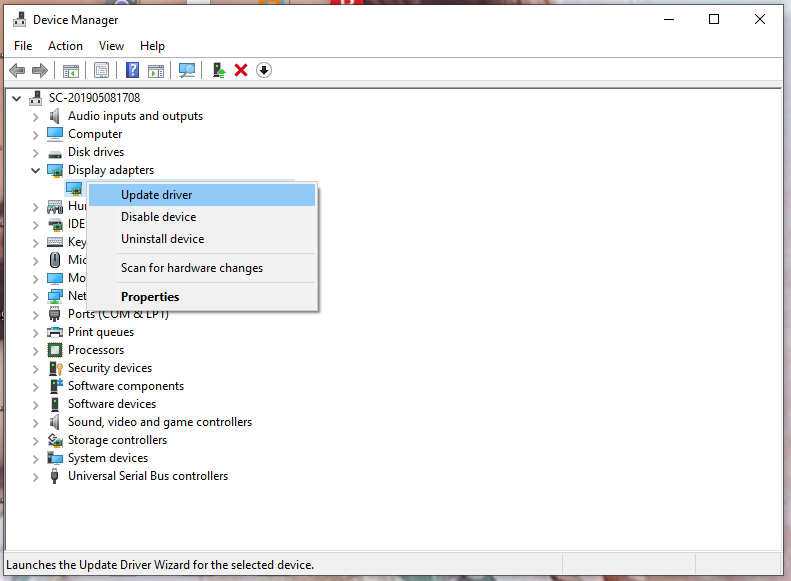Expand the Security devices chevron
791x581 pixels.
pos(35,369)
